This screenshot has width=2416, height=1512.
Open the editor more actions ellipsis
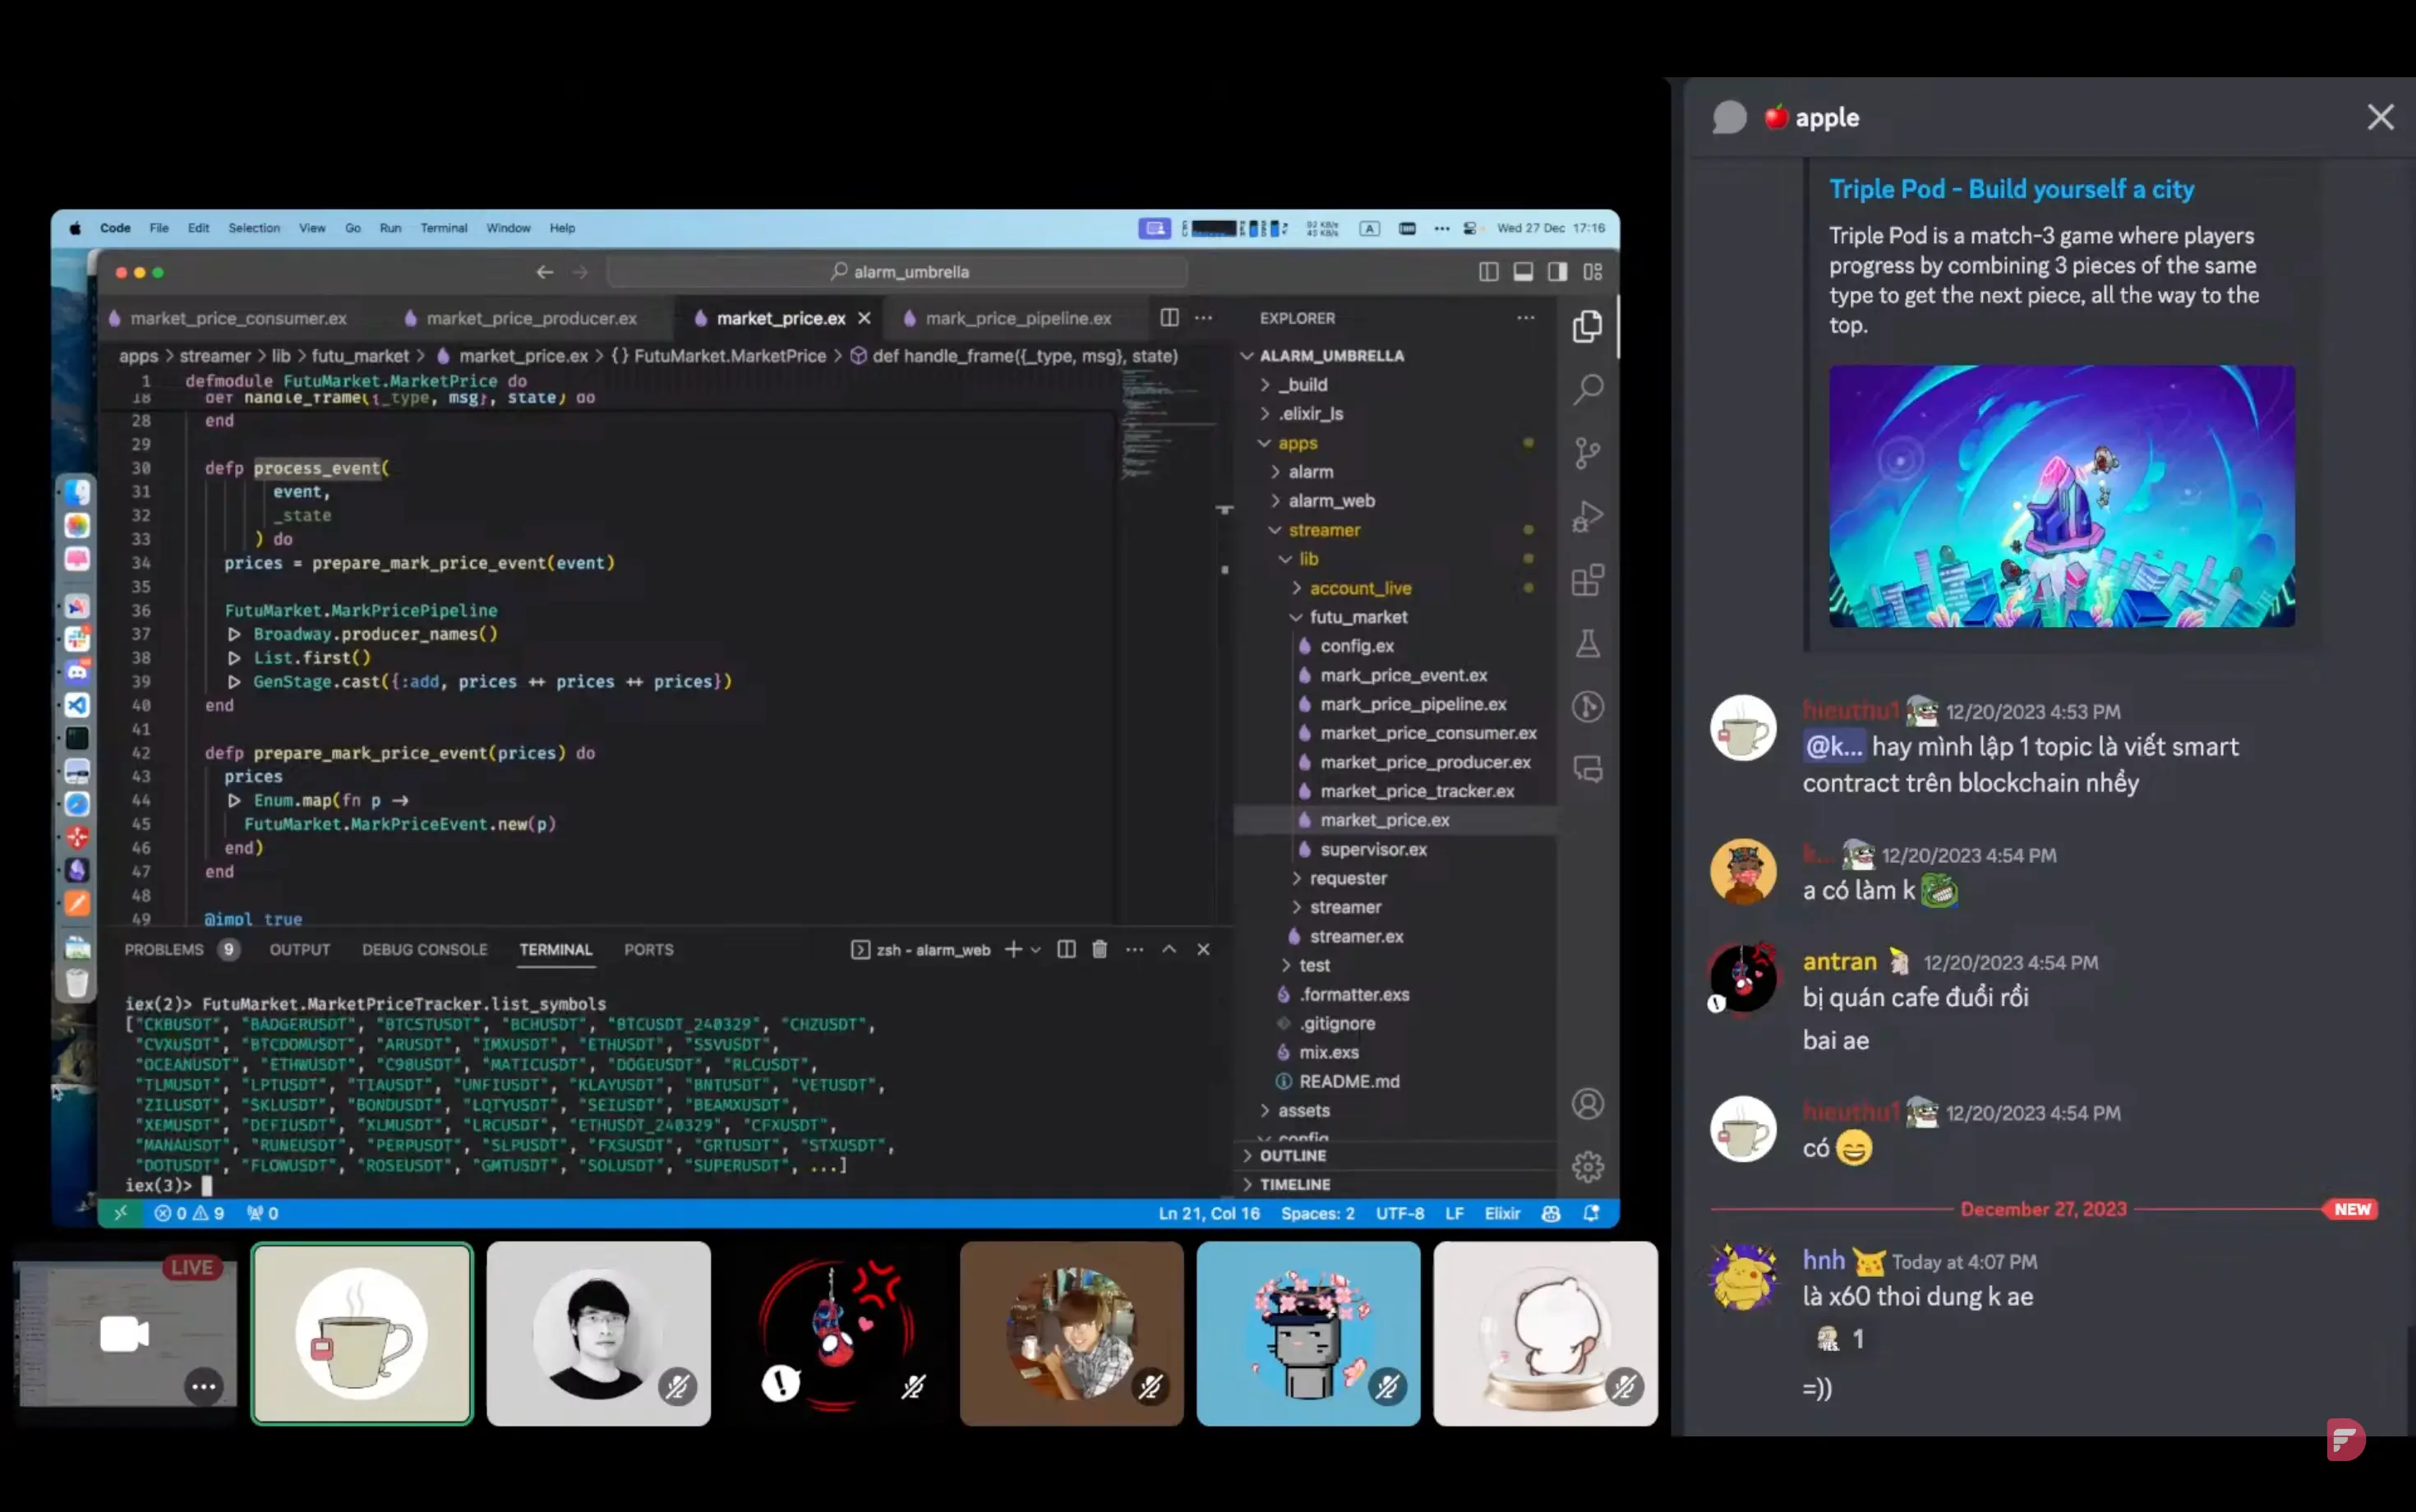point(1203,318)
